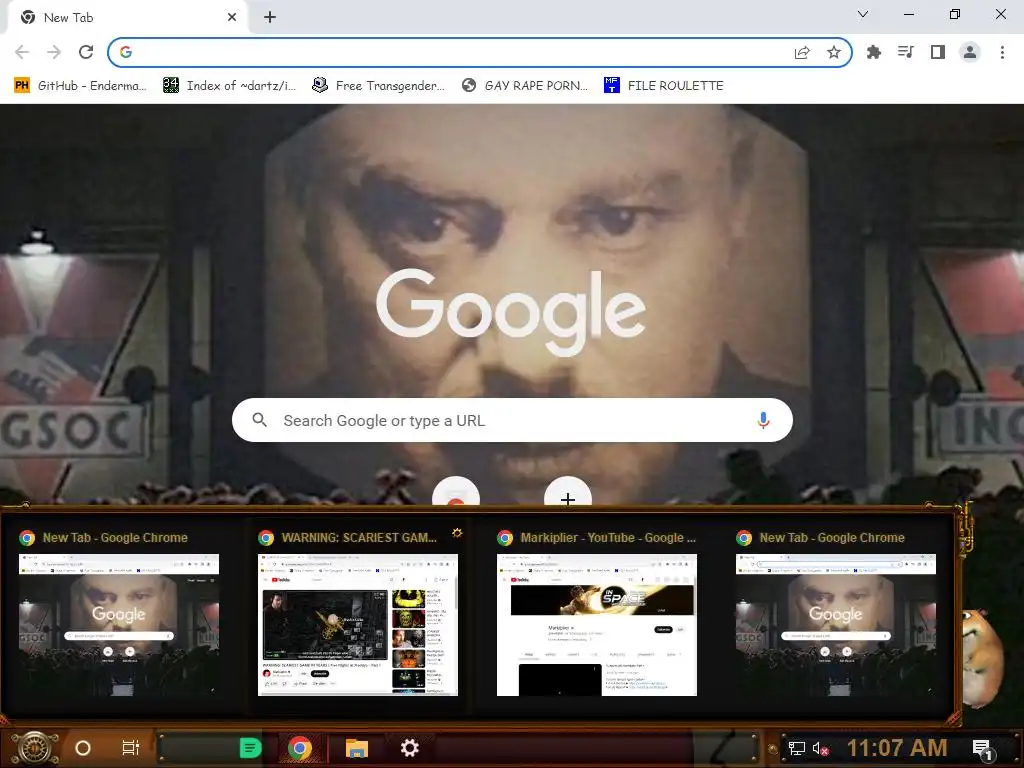Start voice search with microphone icon
Screen dimensions: 1024x768
[x=763, y=420]
